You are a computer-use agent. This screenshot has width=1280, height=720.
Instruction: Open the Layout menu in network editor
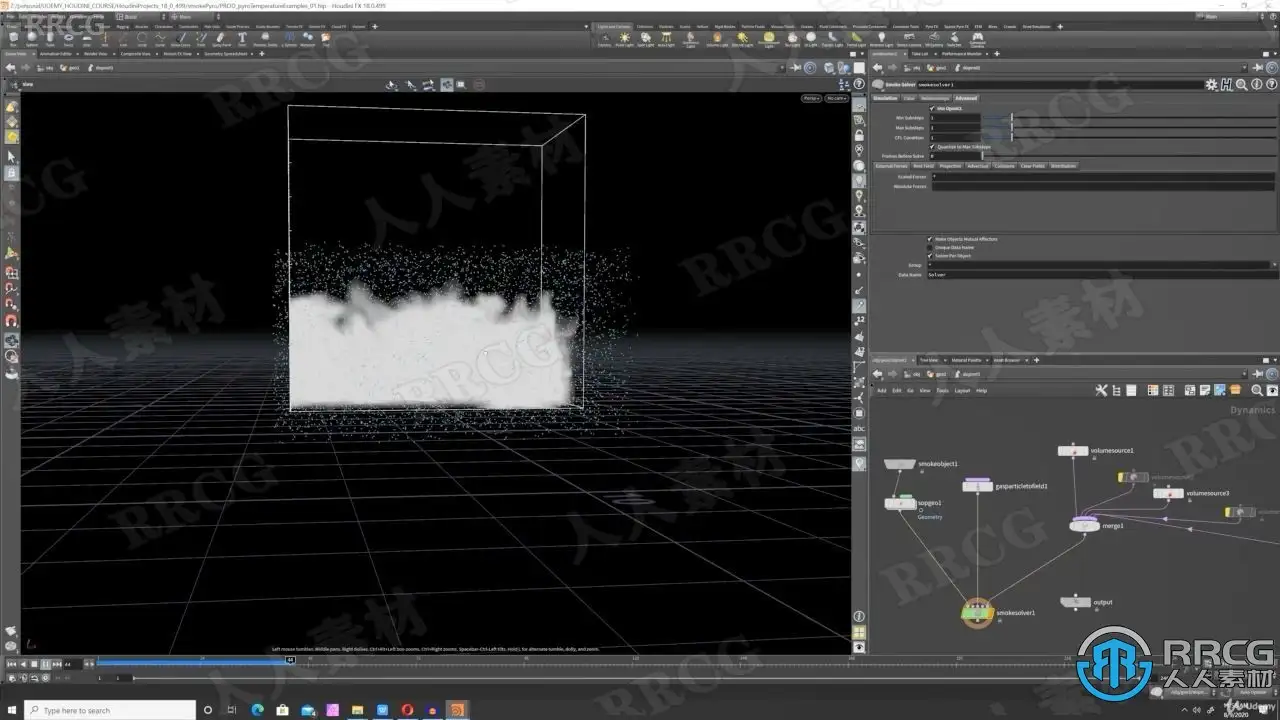962,390
